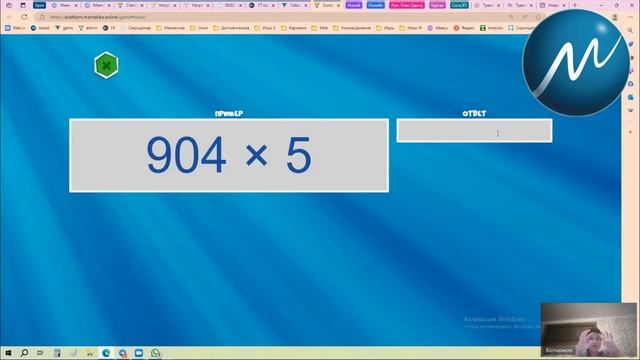Open WhatsApp from the taskbar
640x360 pixels.
(x=156, y=353)
